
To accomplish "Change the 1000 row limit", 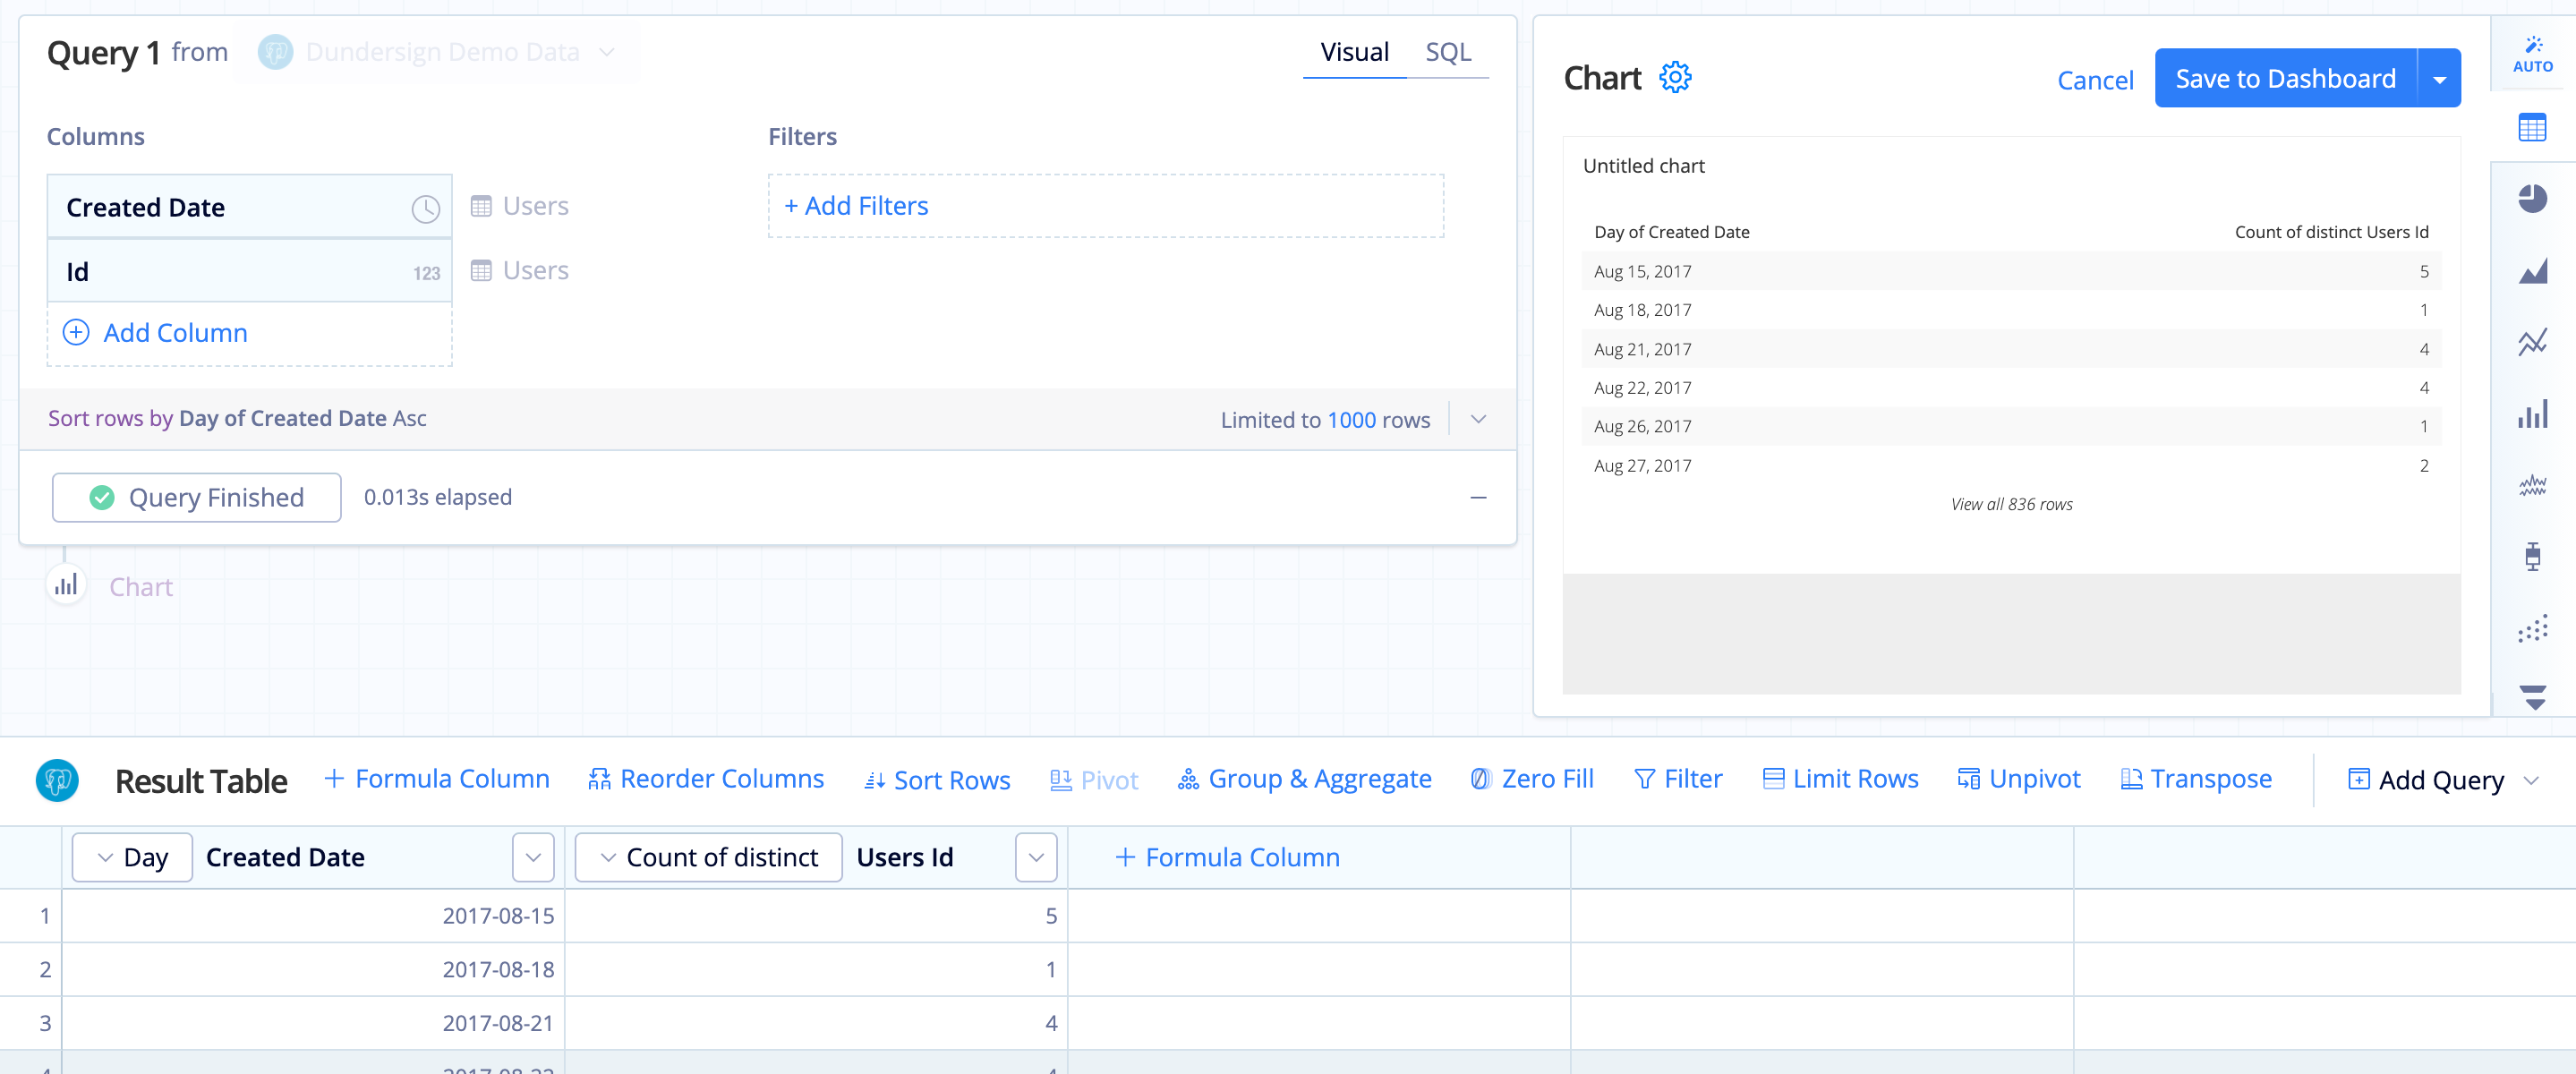I will point(1351,420).
